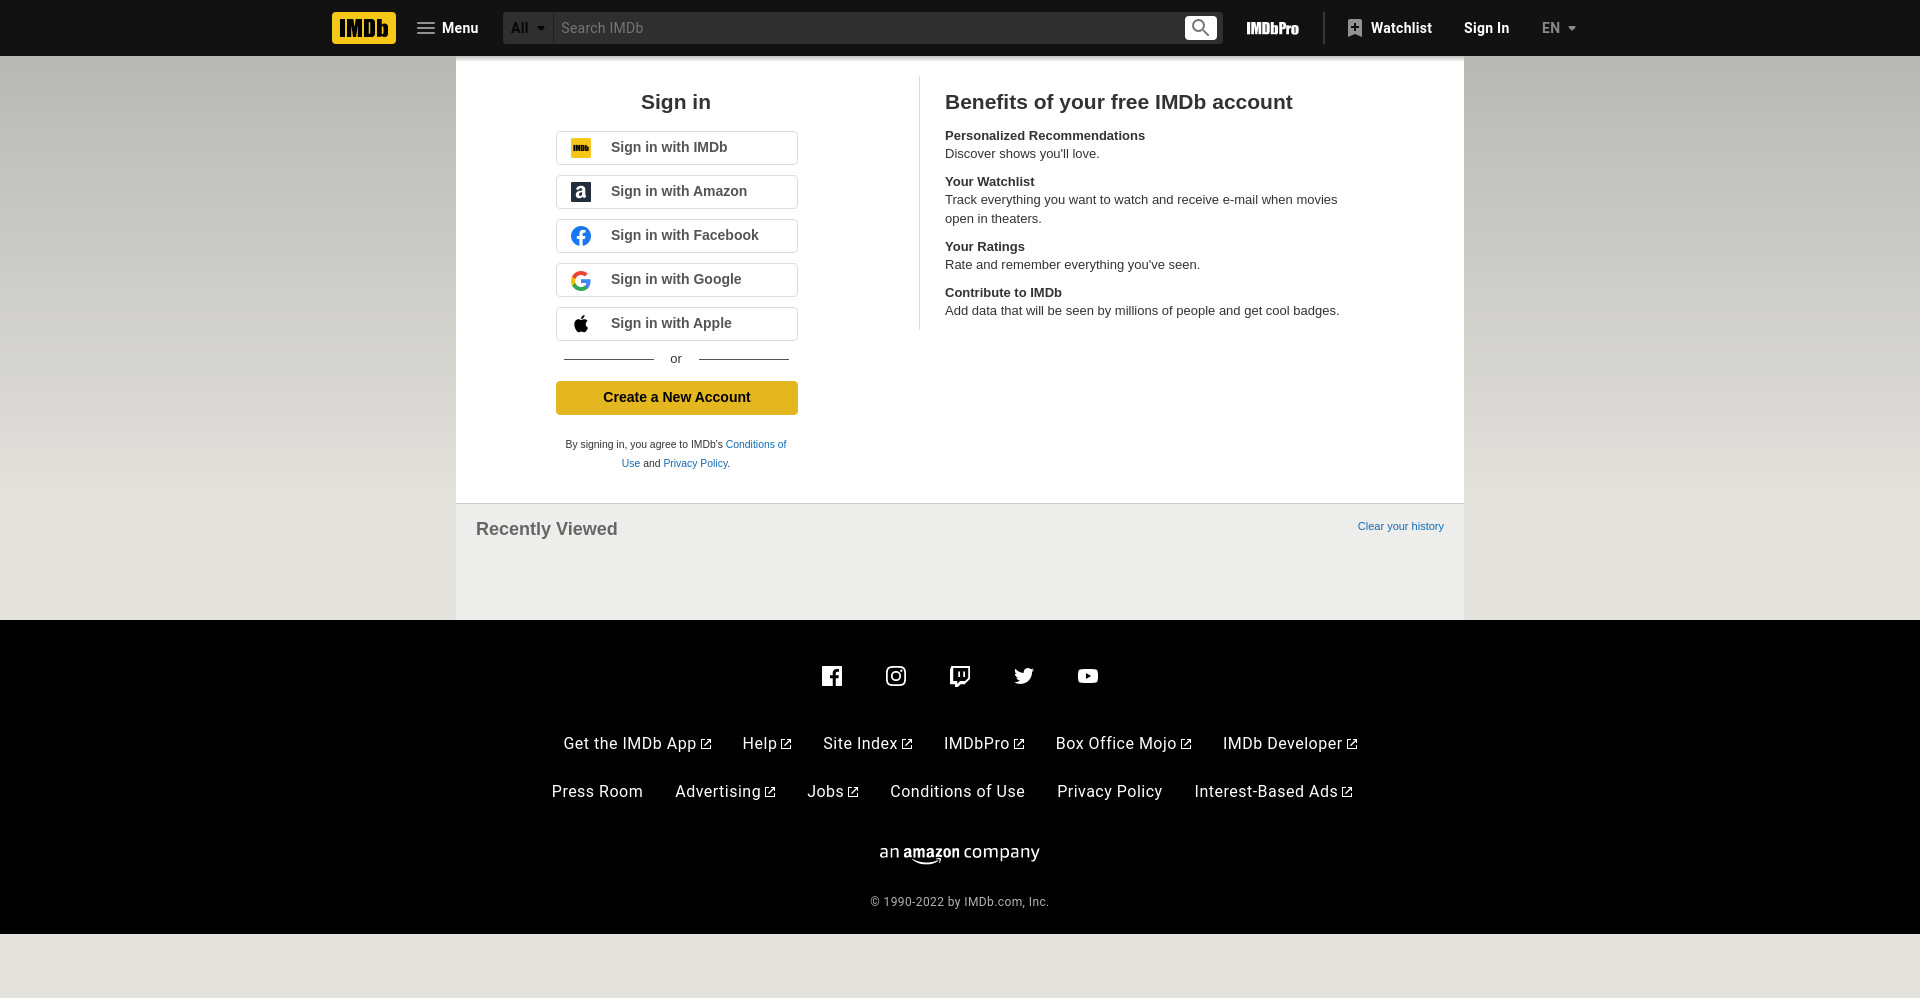This screenshot has height=998, width=1920.
Task: Click the 'Recently Viewed' heading
Action: pyautogui.click(x=546, y=529)
